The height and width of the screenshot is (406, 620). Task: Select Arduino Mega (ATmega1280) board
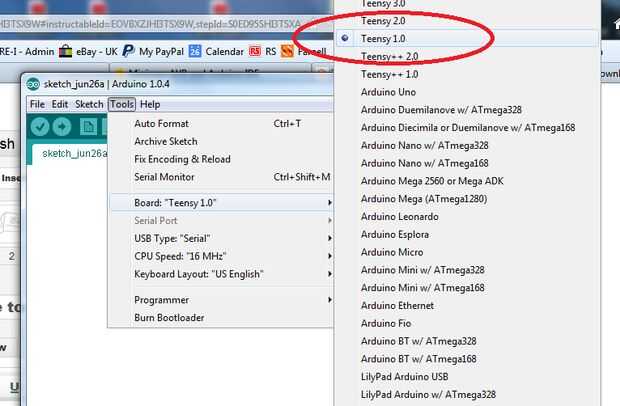tap(467, 199)
